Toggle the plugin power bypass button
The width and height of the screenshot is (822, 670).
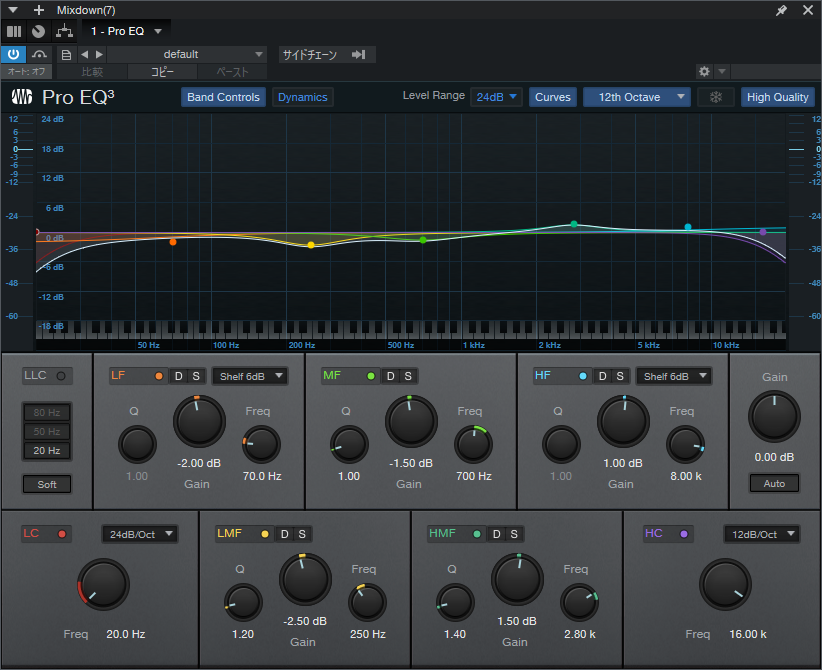pos(13,54)
